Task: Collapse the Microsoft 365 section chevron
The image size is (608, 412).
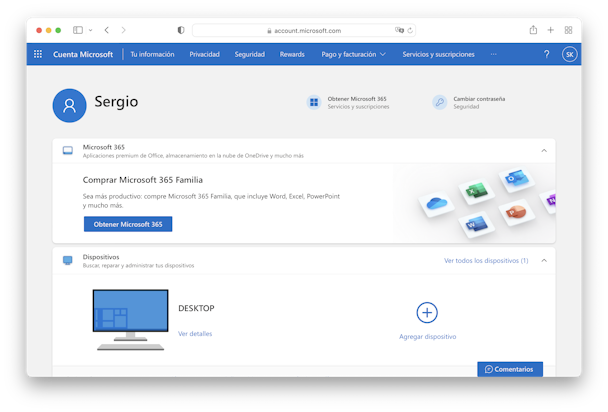Action: [x=544, y=150]
